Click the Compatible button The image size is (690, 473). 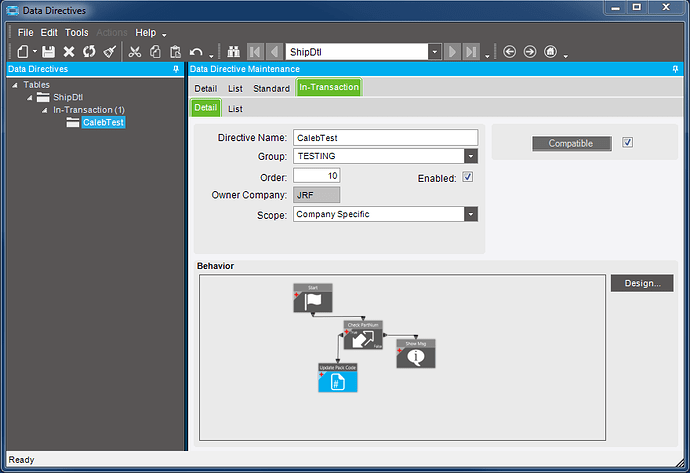[x=572, y=143]
